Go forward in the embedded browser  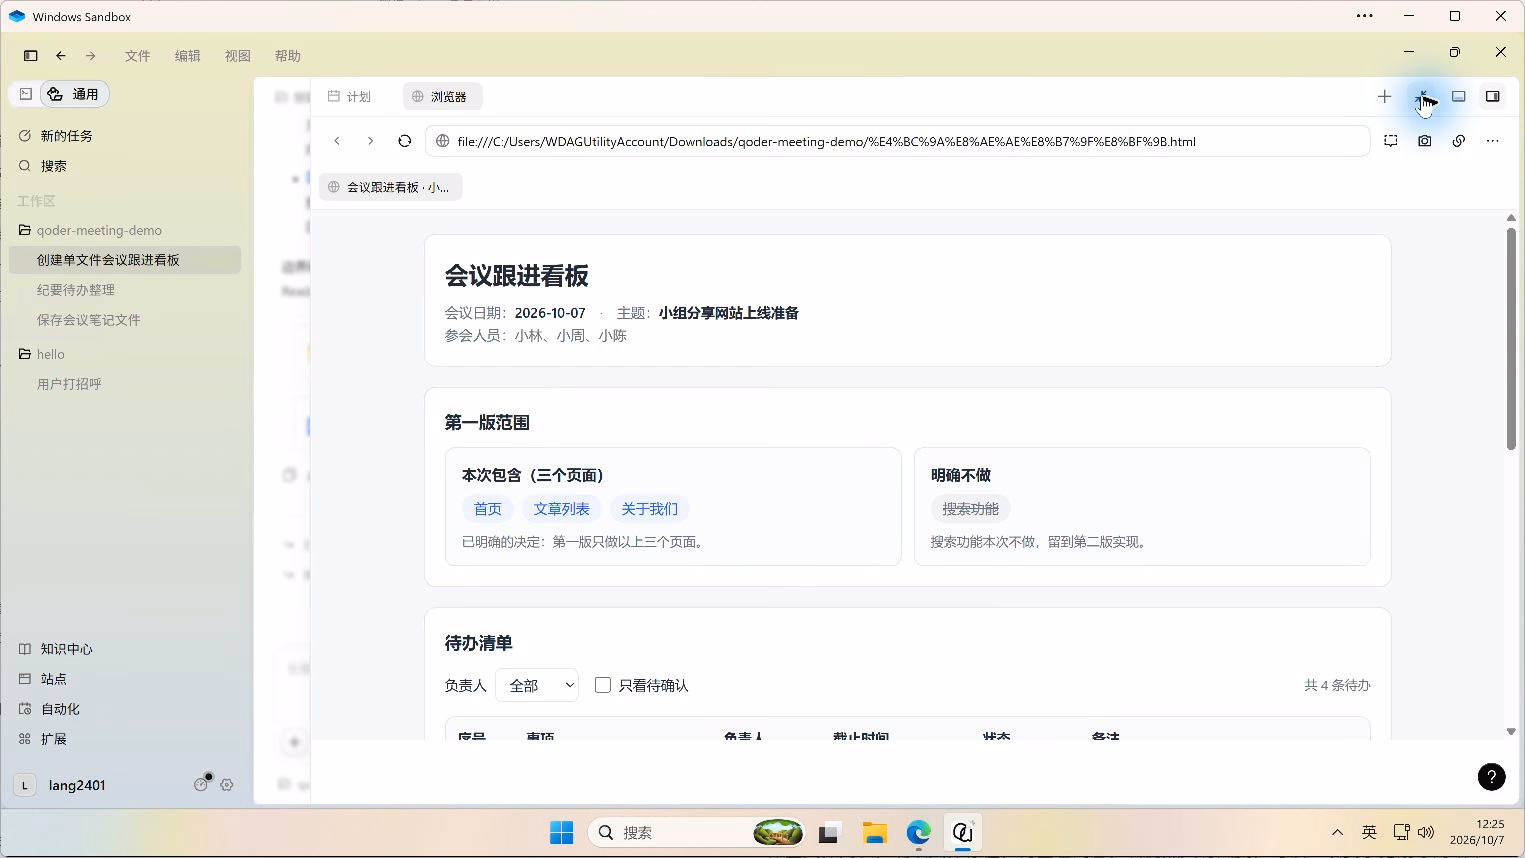pyautogui.click(x=370, y=141)
